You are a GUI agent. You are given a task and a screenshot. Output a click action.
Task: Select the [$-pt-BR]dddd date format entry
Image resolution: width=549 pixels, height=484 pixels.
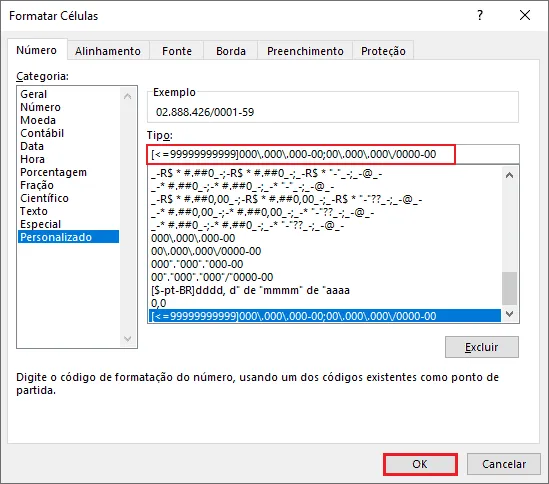[250, 290]
